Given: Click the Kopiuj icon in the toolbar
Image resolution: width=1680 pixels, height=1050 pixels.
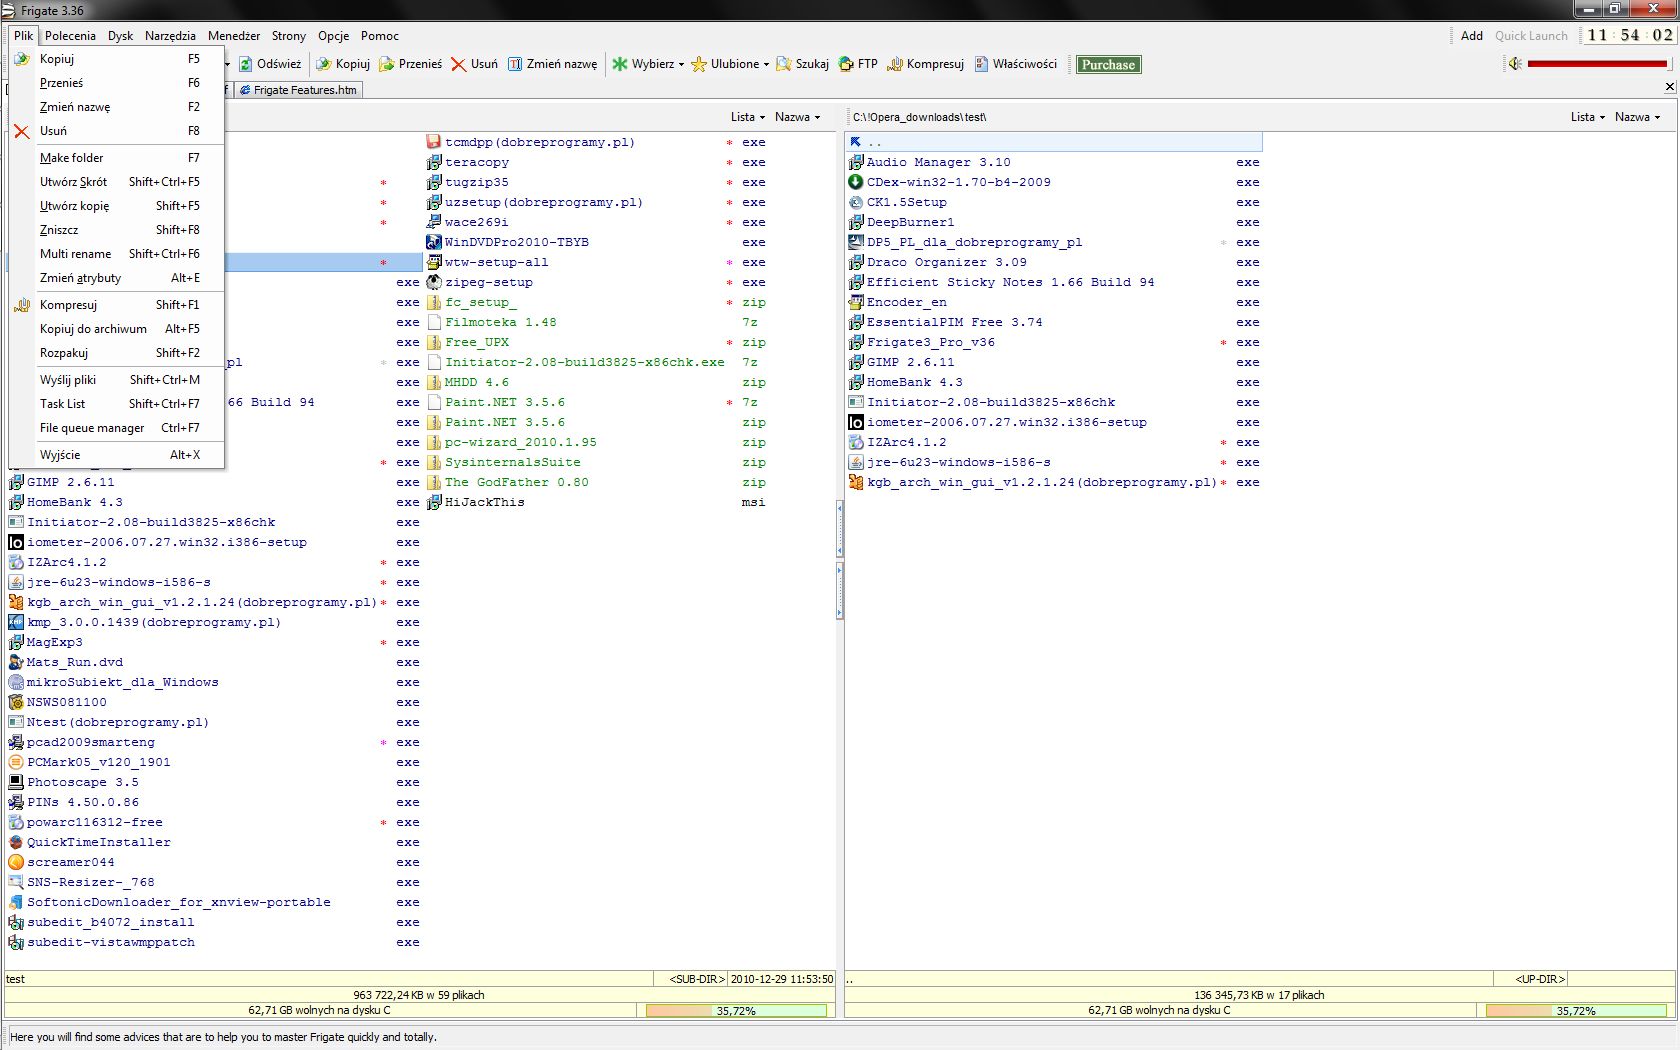Looking at the screenshot, I should coord(324,64).
